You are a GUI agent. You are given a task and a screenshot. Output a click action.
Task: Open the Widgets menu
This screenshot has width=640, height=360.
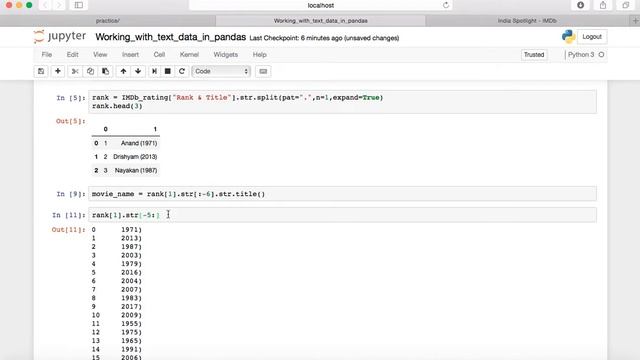225,55
